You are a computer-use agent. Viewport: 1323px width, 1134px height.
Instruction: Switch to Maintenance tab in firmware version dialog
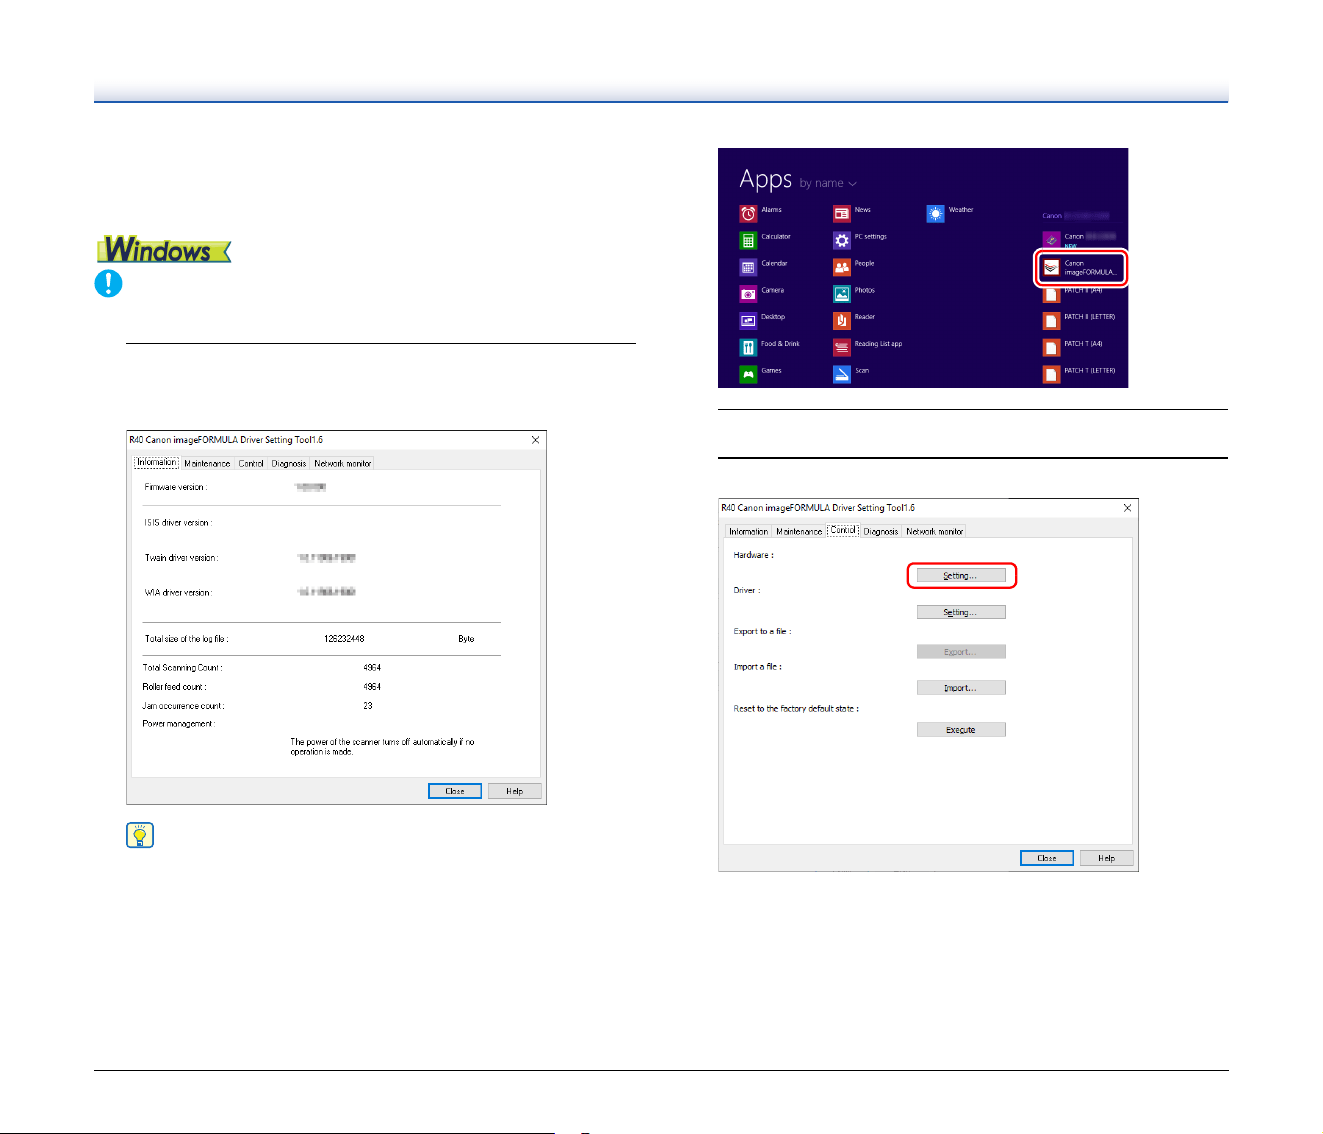tap(207, 463)
